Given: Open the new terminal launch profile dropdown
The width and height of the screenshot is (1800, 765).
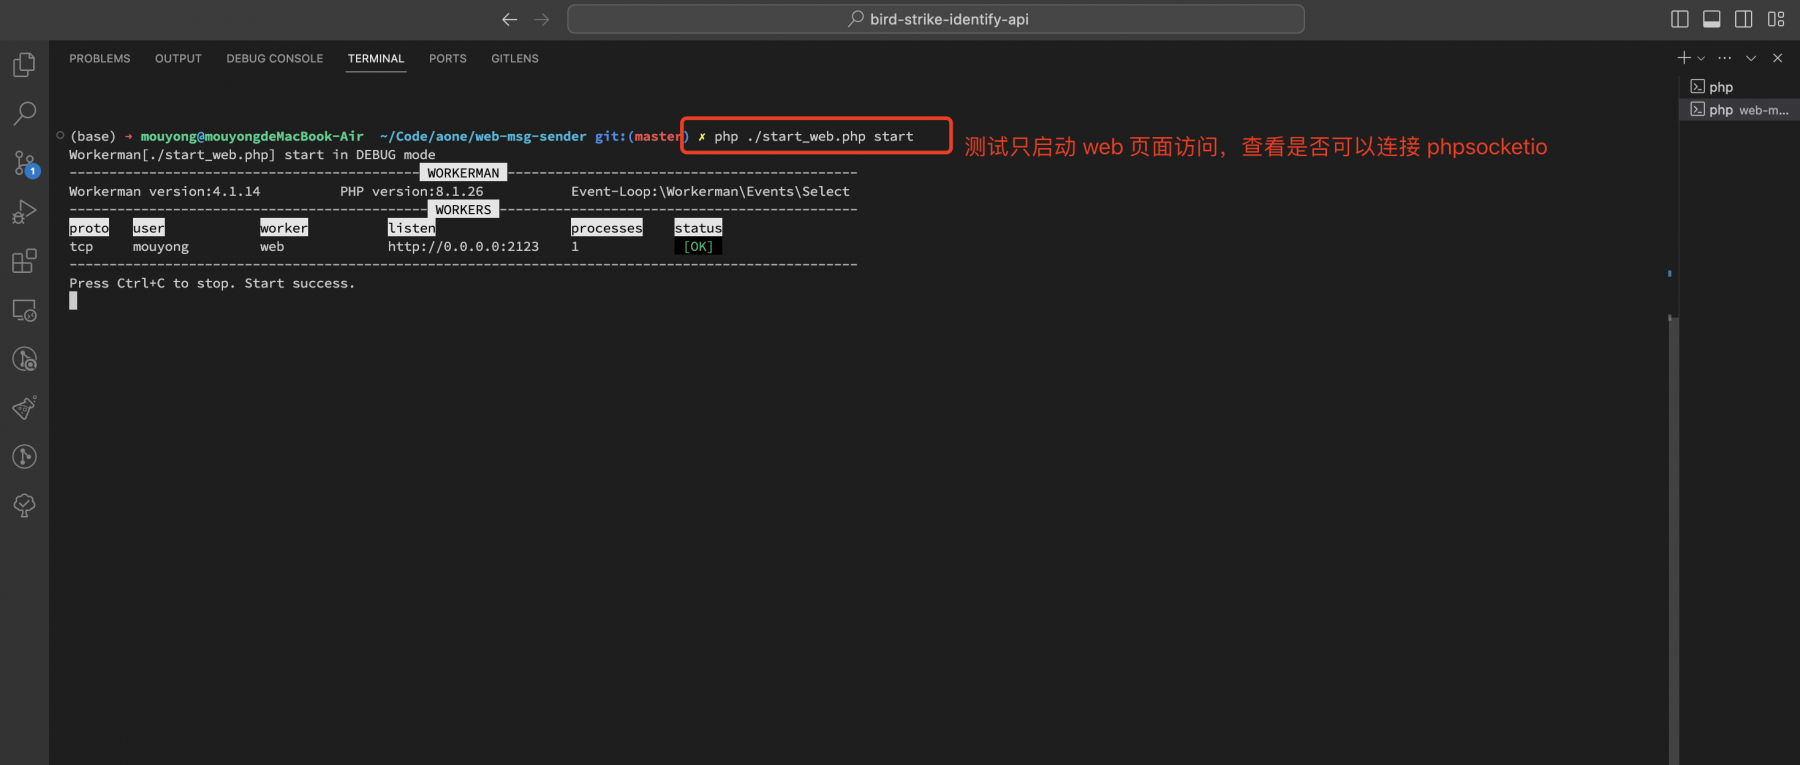Looking at the screenshot, I should (x=1701, y=58).
